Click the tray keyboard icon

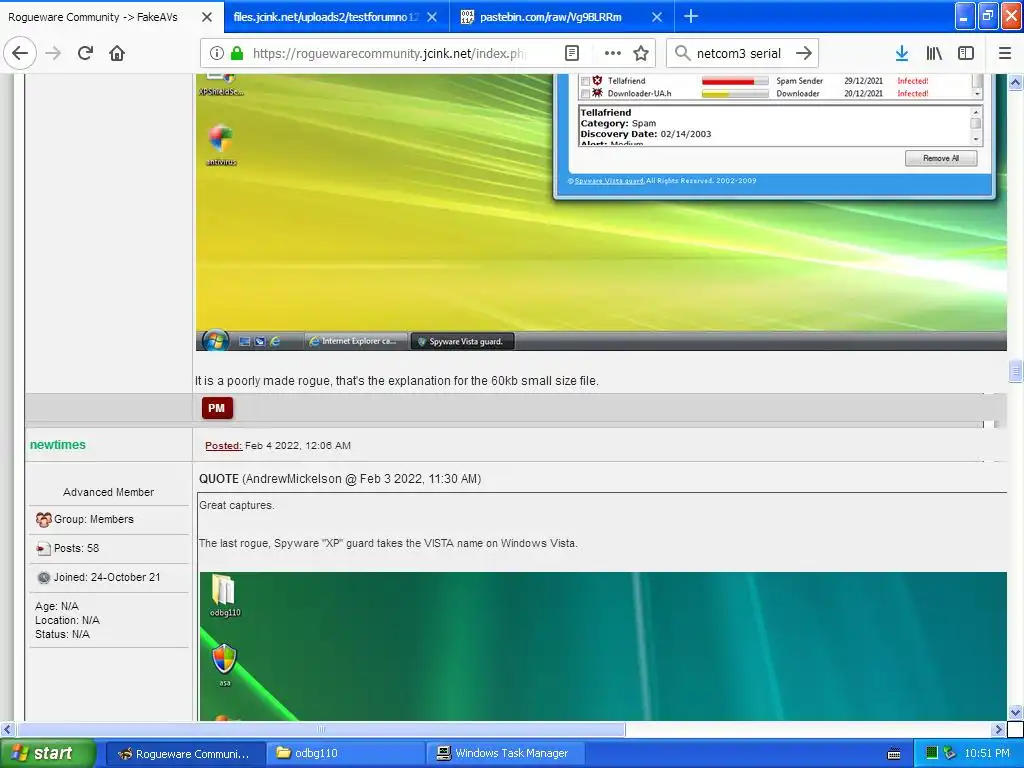(894, 754)
